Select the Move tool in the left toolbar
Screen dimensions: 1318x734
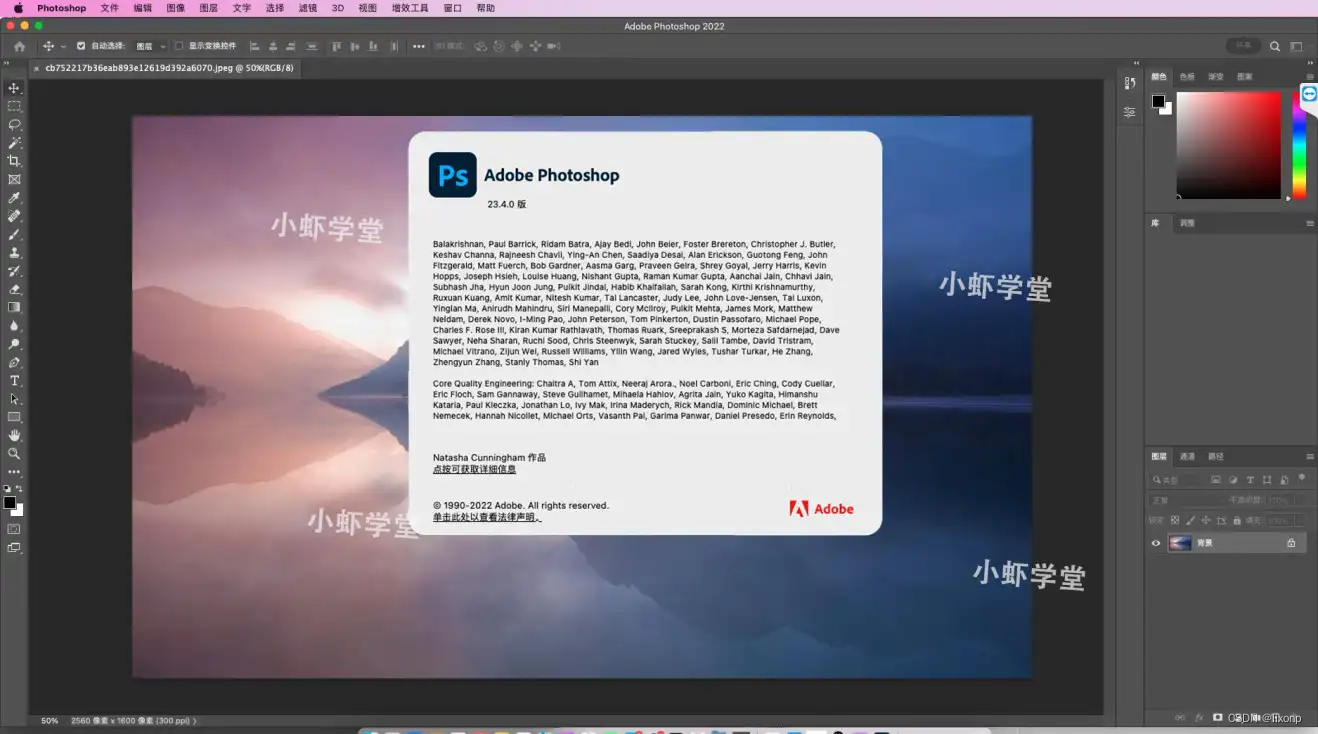[14, 88]
